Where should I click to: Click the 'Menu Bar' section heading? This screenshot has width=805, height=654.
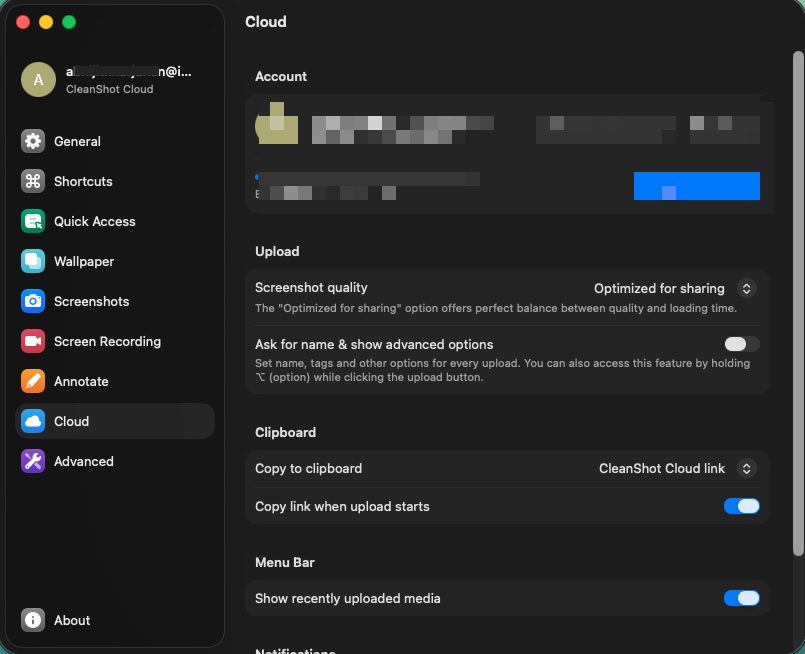(285, 563)
